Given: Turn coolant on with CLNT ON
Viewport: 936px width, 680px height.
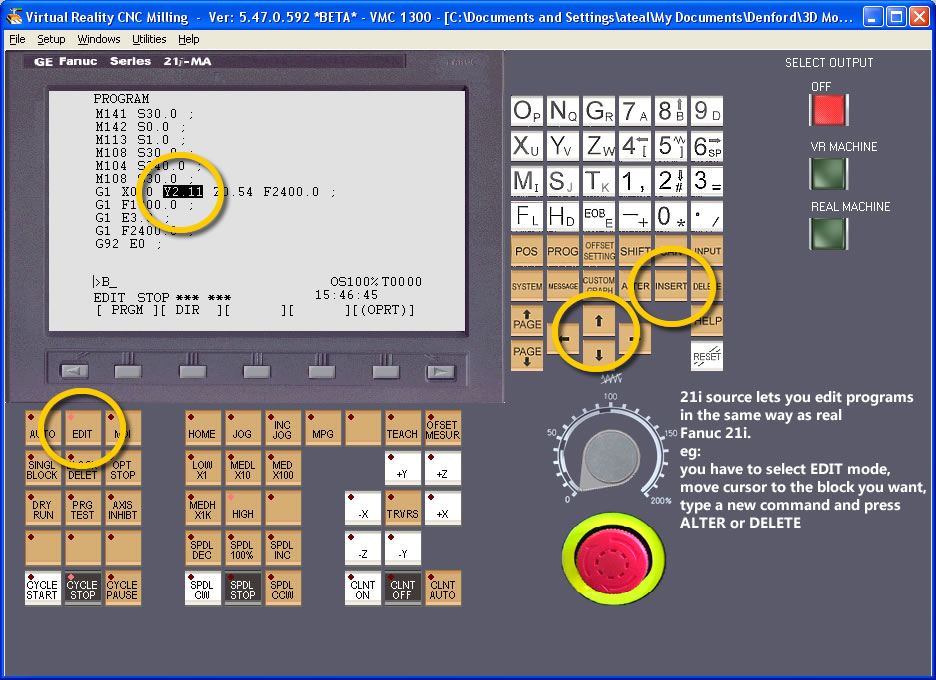Looking at the screenshot, I should 362,588.
